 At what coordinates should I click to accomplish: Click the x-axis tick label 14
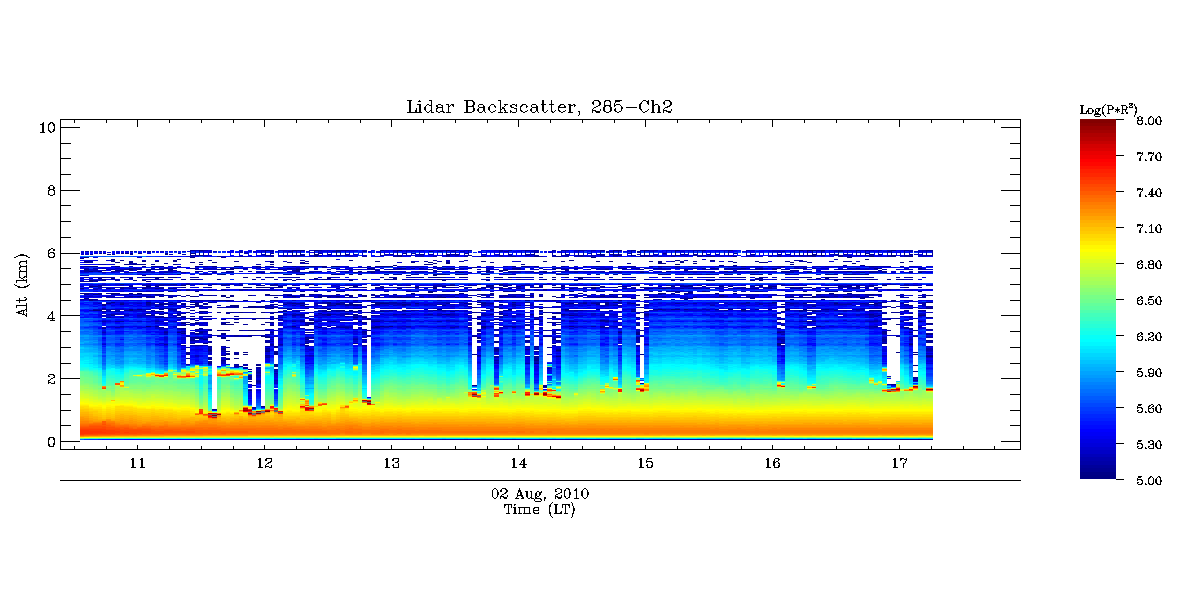tap(518, 464)
